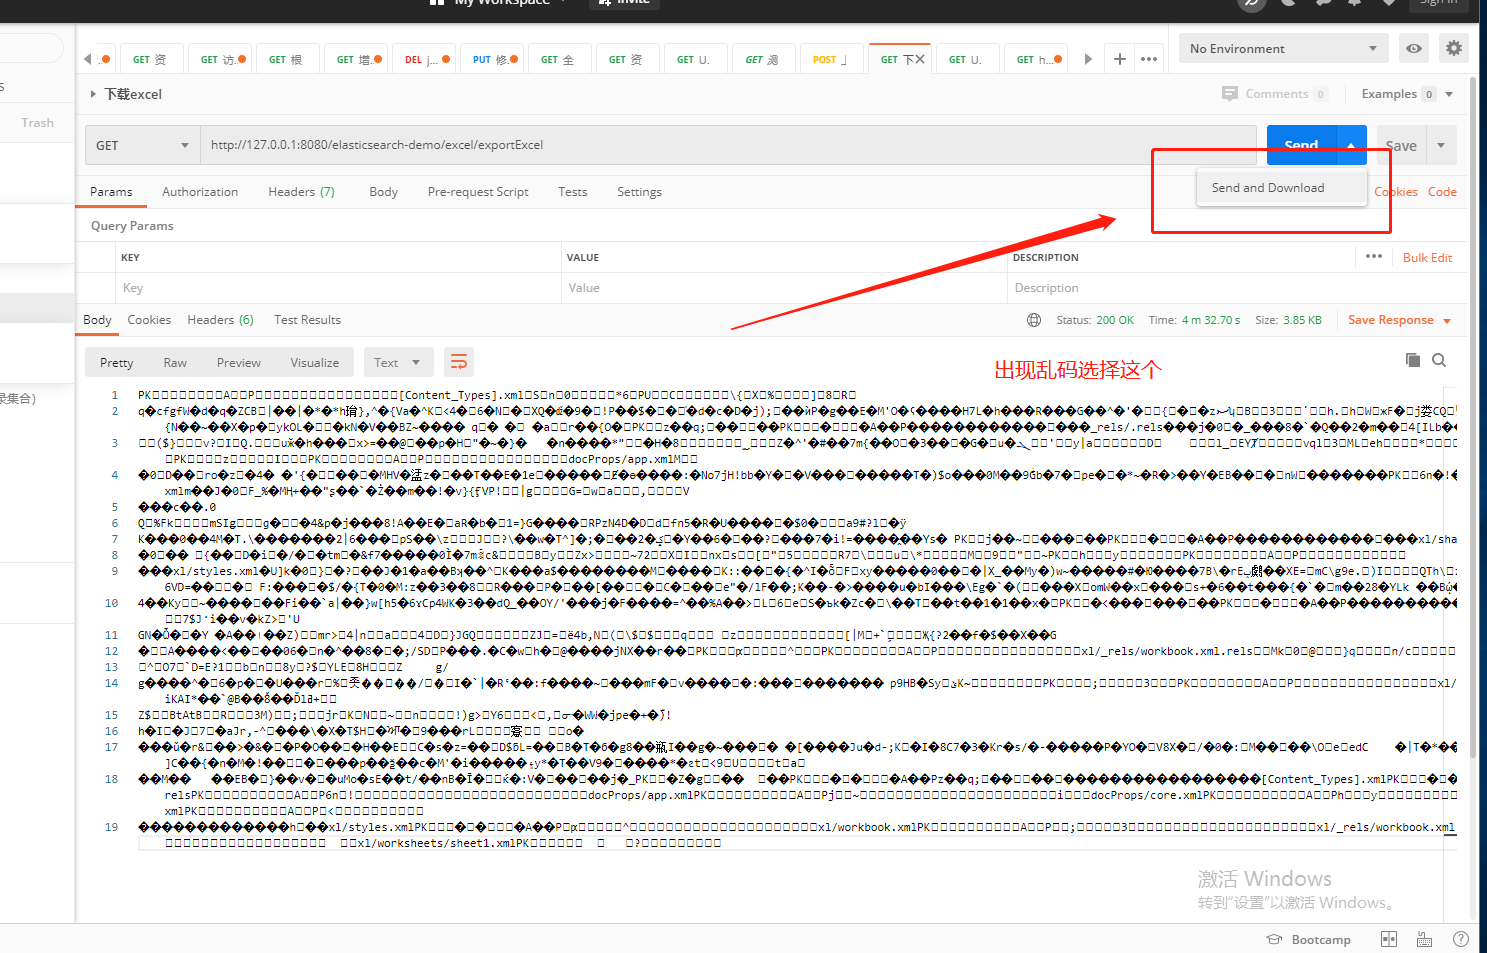Switch response view to Preview

pos(238,362)
